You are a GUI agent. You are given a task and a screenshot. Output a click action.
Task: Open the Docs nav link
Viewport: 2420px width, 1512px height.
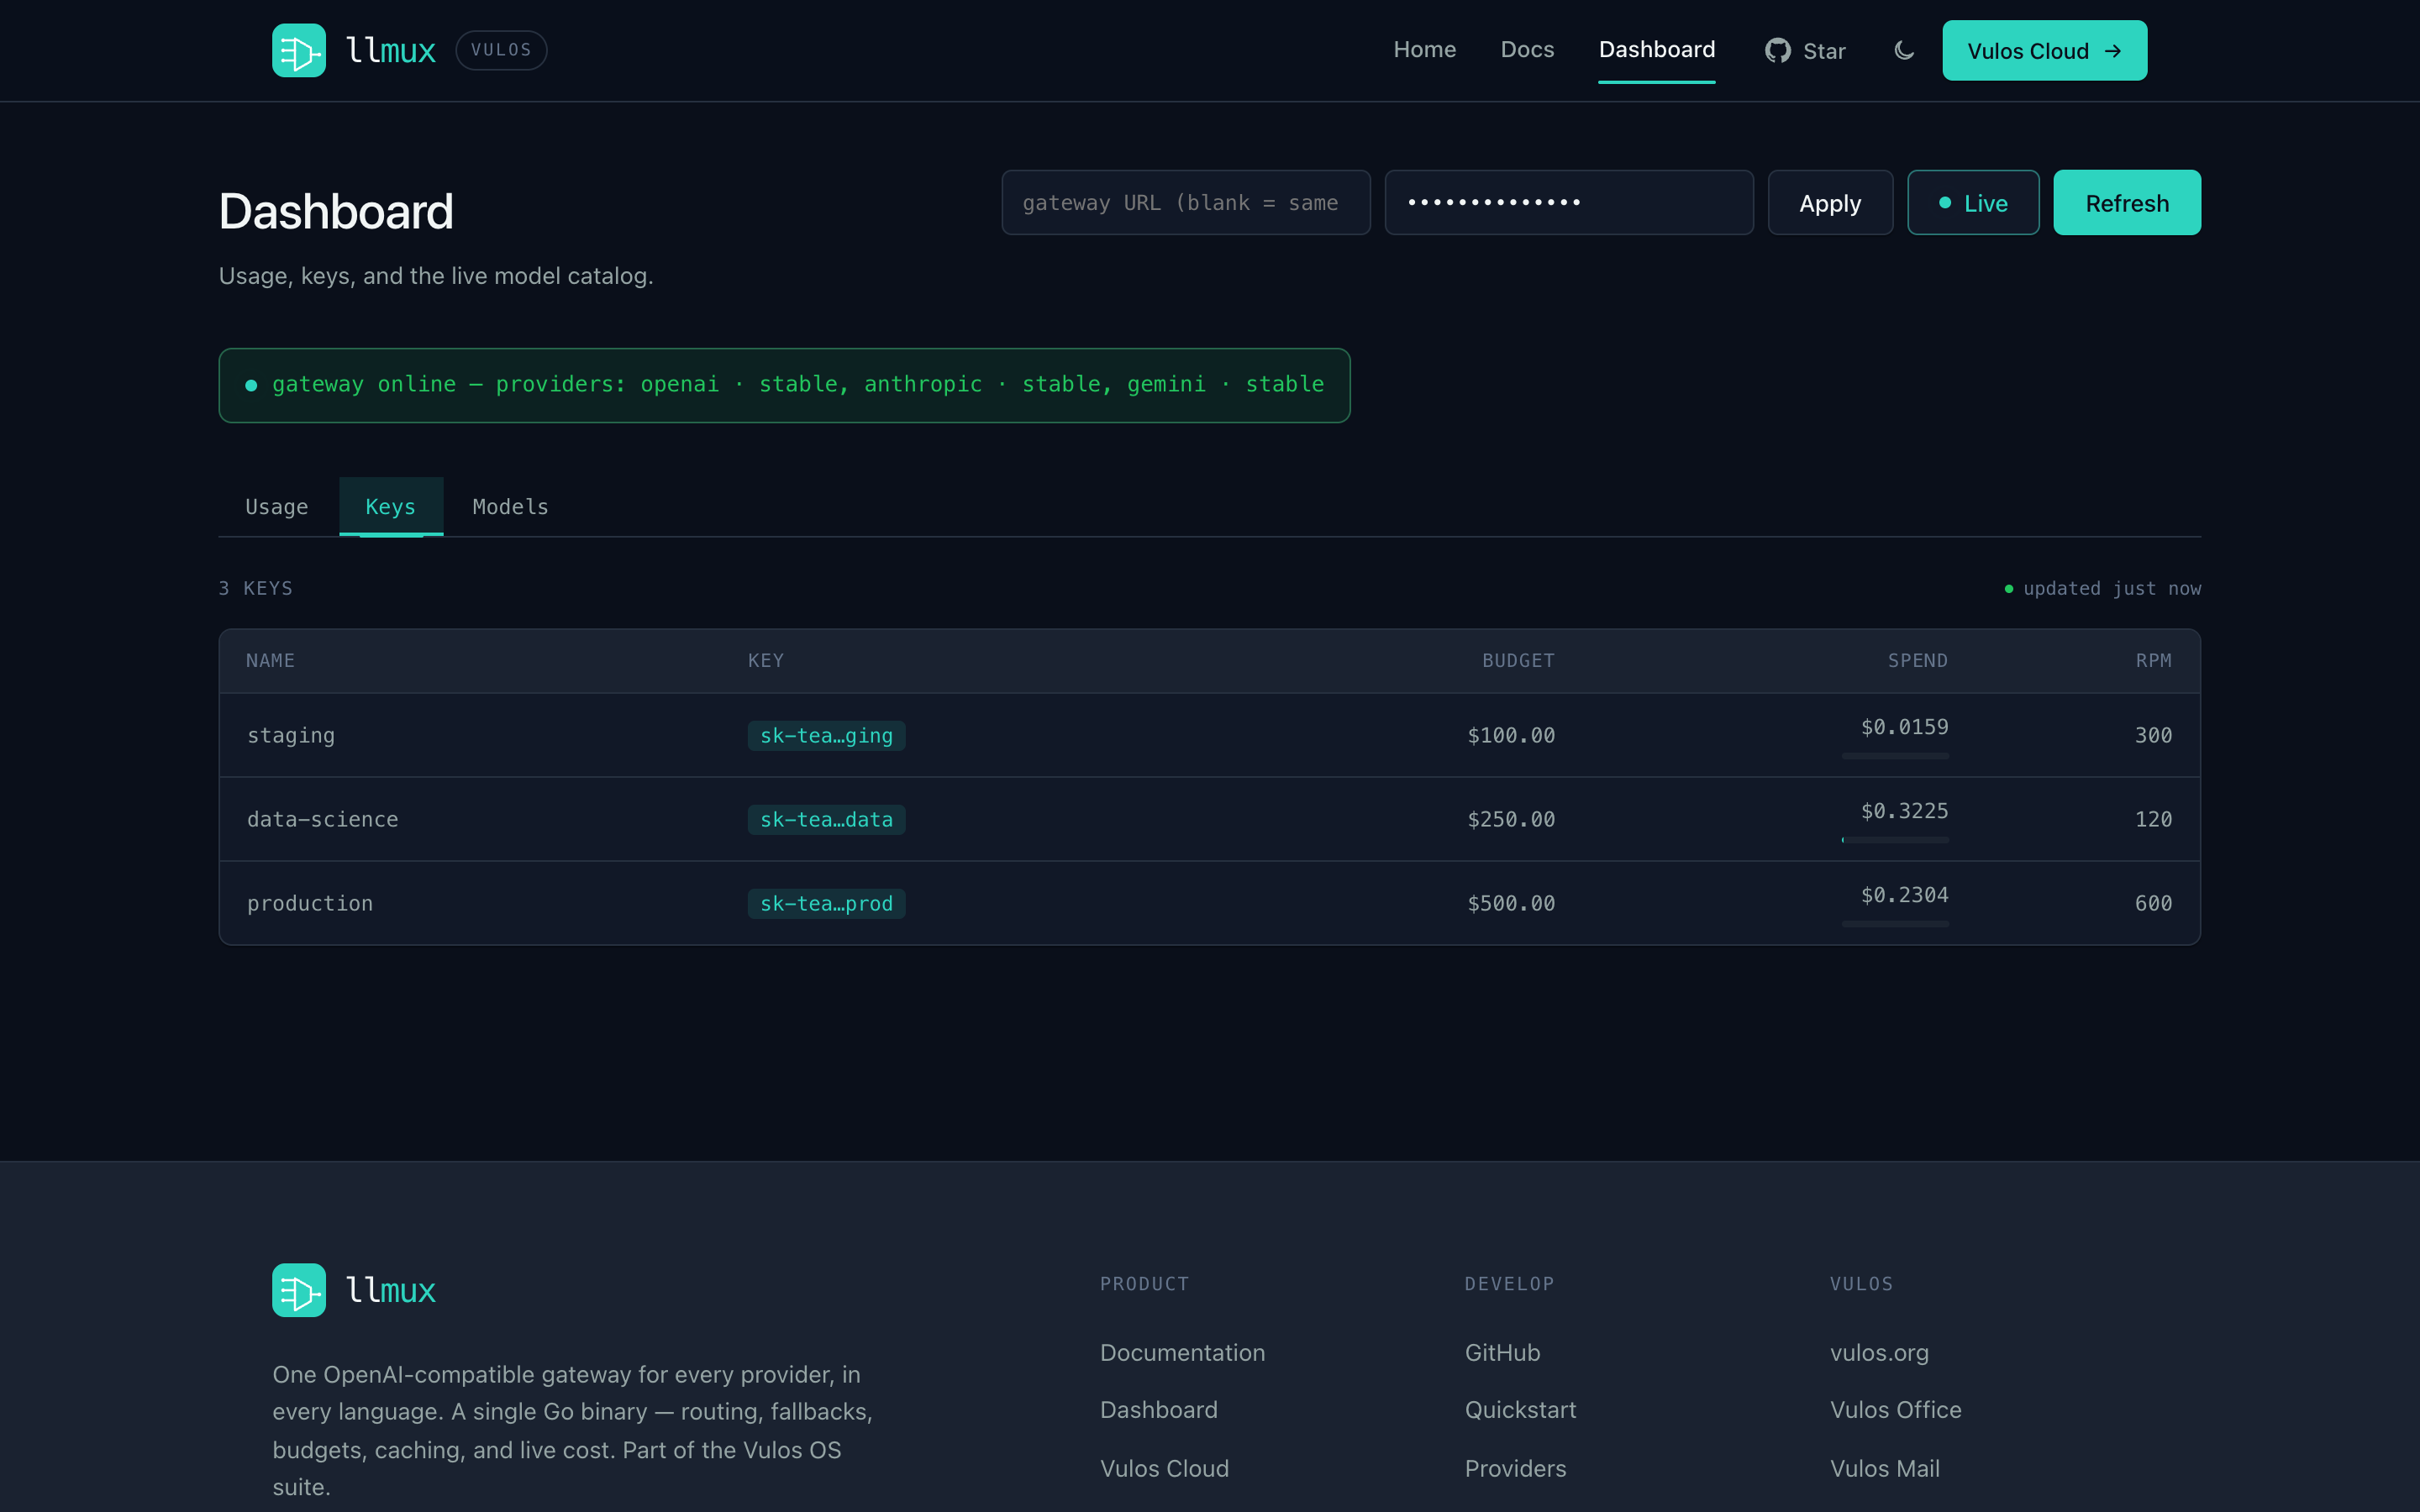[1527, 50]
